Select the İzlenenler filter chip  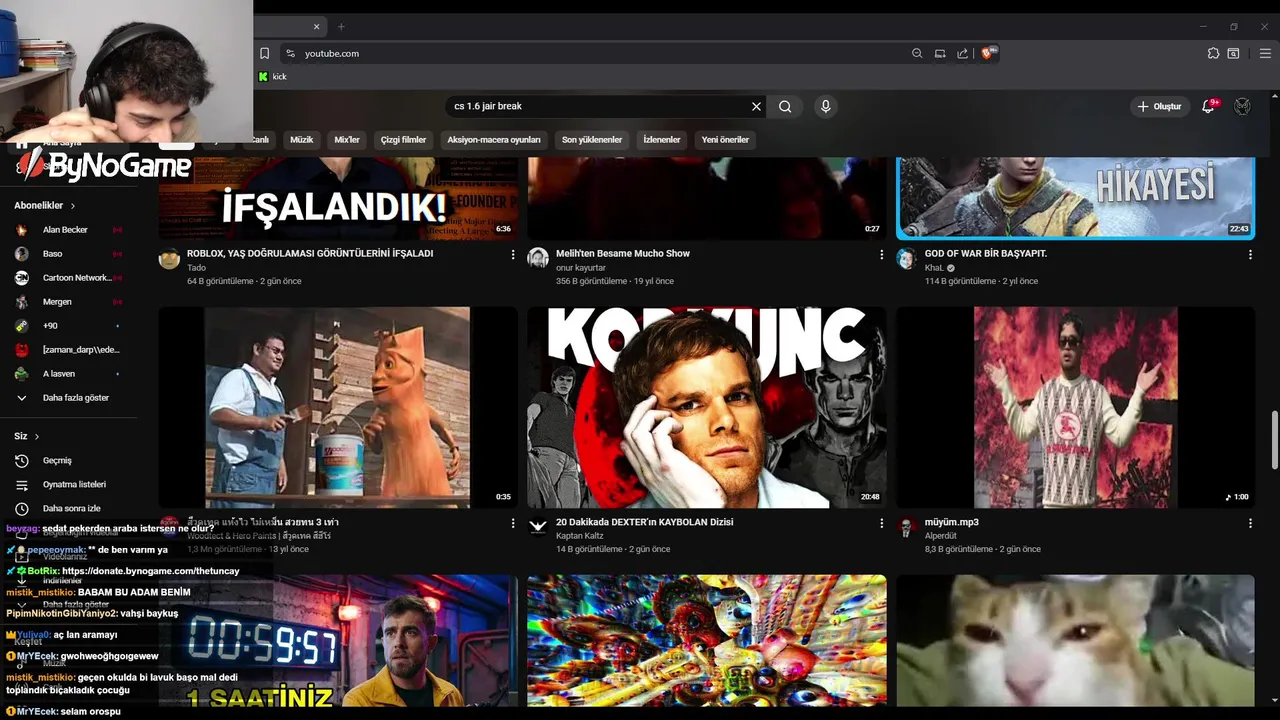pyautogui.click(x=662, y=140)
